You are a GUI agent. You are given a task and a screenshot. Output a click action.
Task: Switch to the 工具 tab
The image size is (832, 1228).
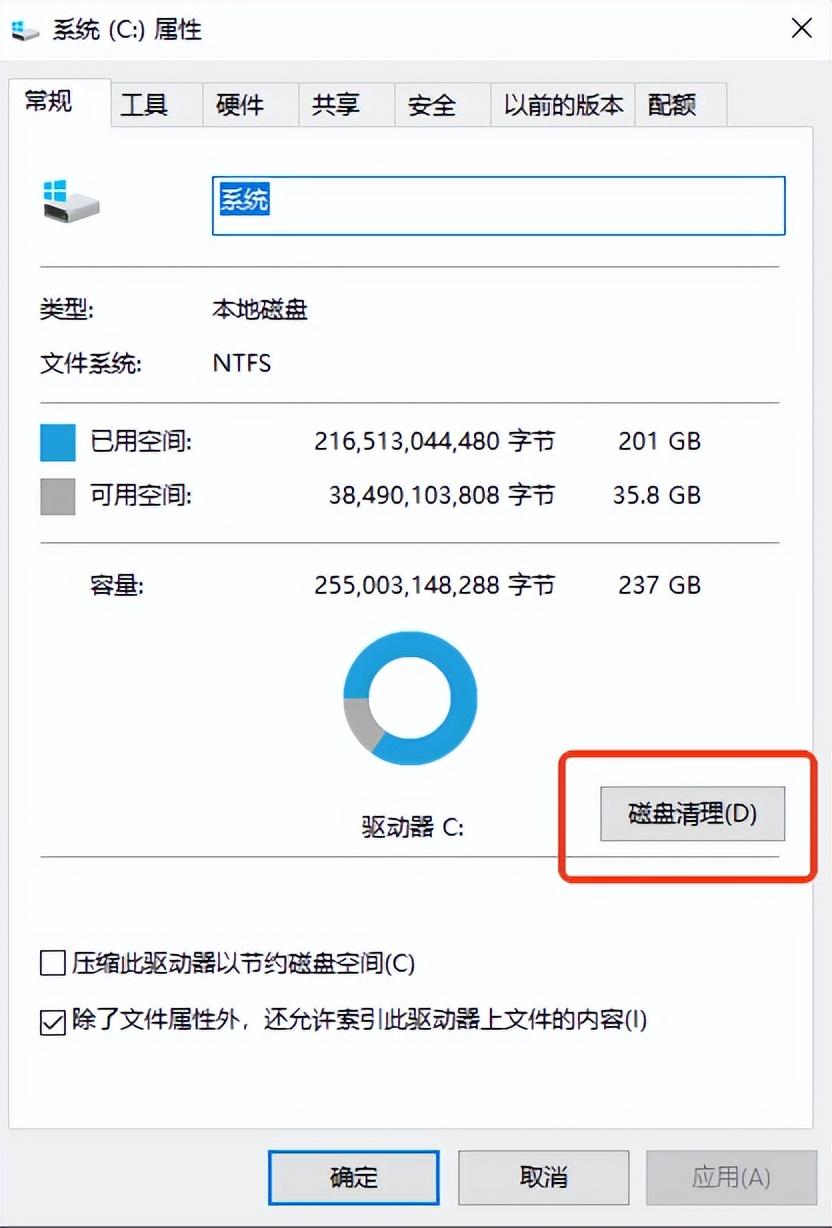tap(144, 105)
